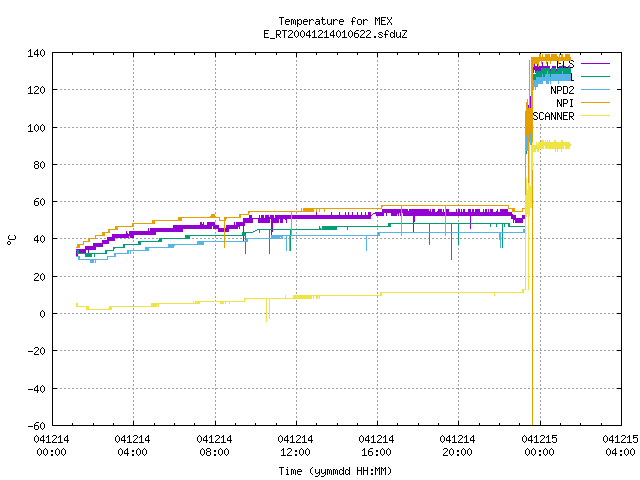640x480 pixels.
Task: Click the 041214 04:00 x-axis tick label
Action: click(x=132, y=446)
